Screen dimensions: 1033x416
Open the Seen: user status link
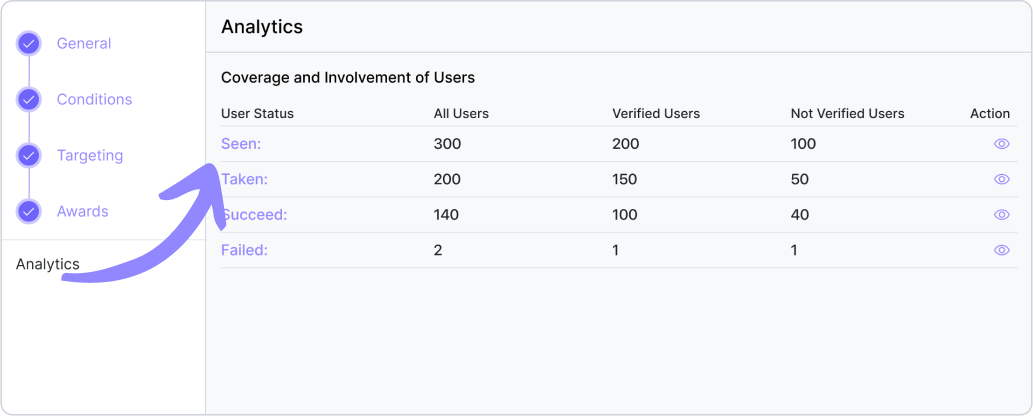tap(241, 144)
